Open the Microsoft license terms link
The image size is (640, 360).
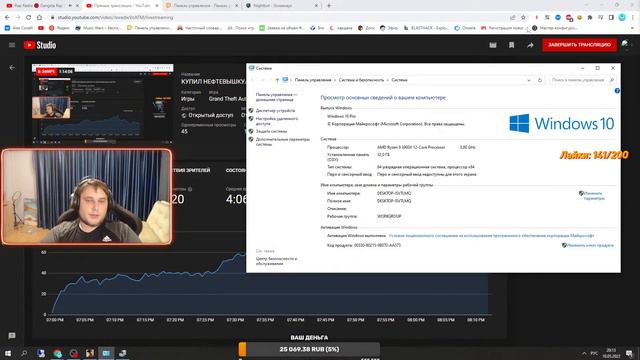point(491,236)
